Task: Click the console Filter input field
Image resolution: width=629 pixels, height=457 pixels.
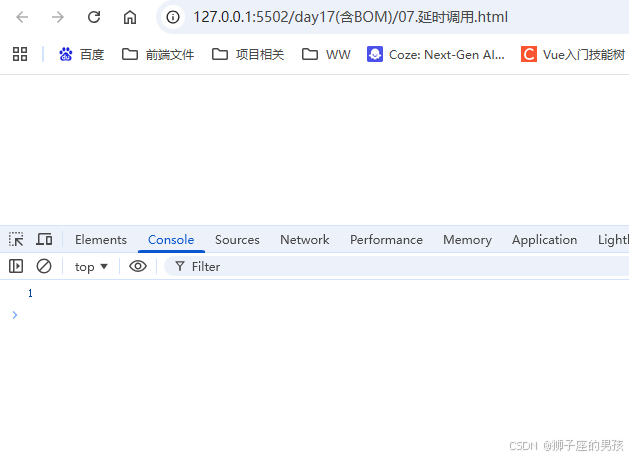Action: [x=397, y=266]
